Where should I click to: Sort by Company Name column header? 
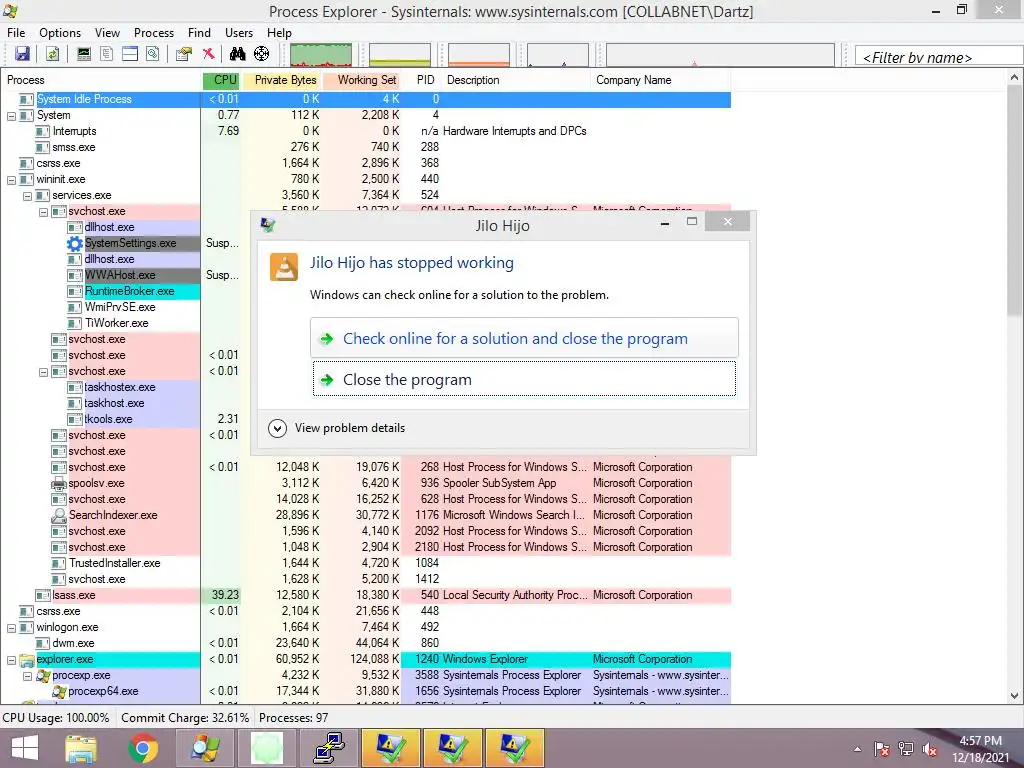pyautogui.click(x=660, y=80)
